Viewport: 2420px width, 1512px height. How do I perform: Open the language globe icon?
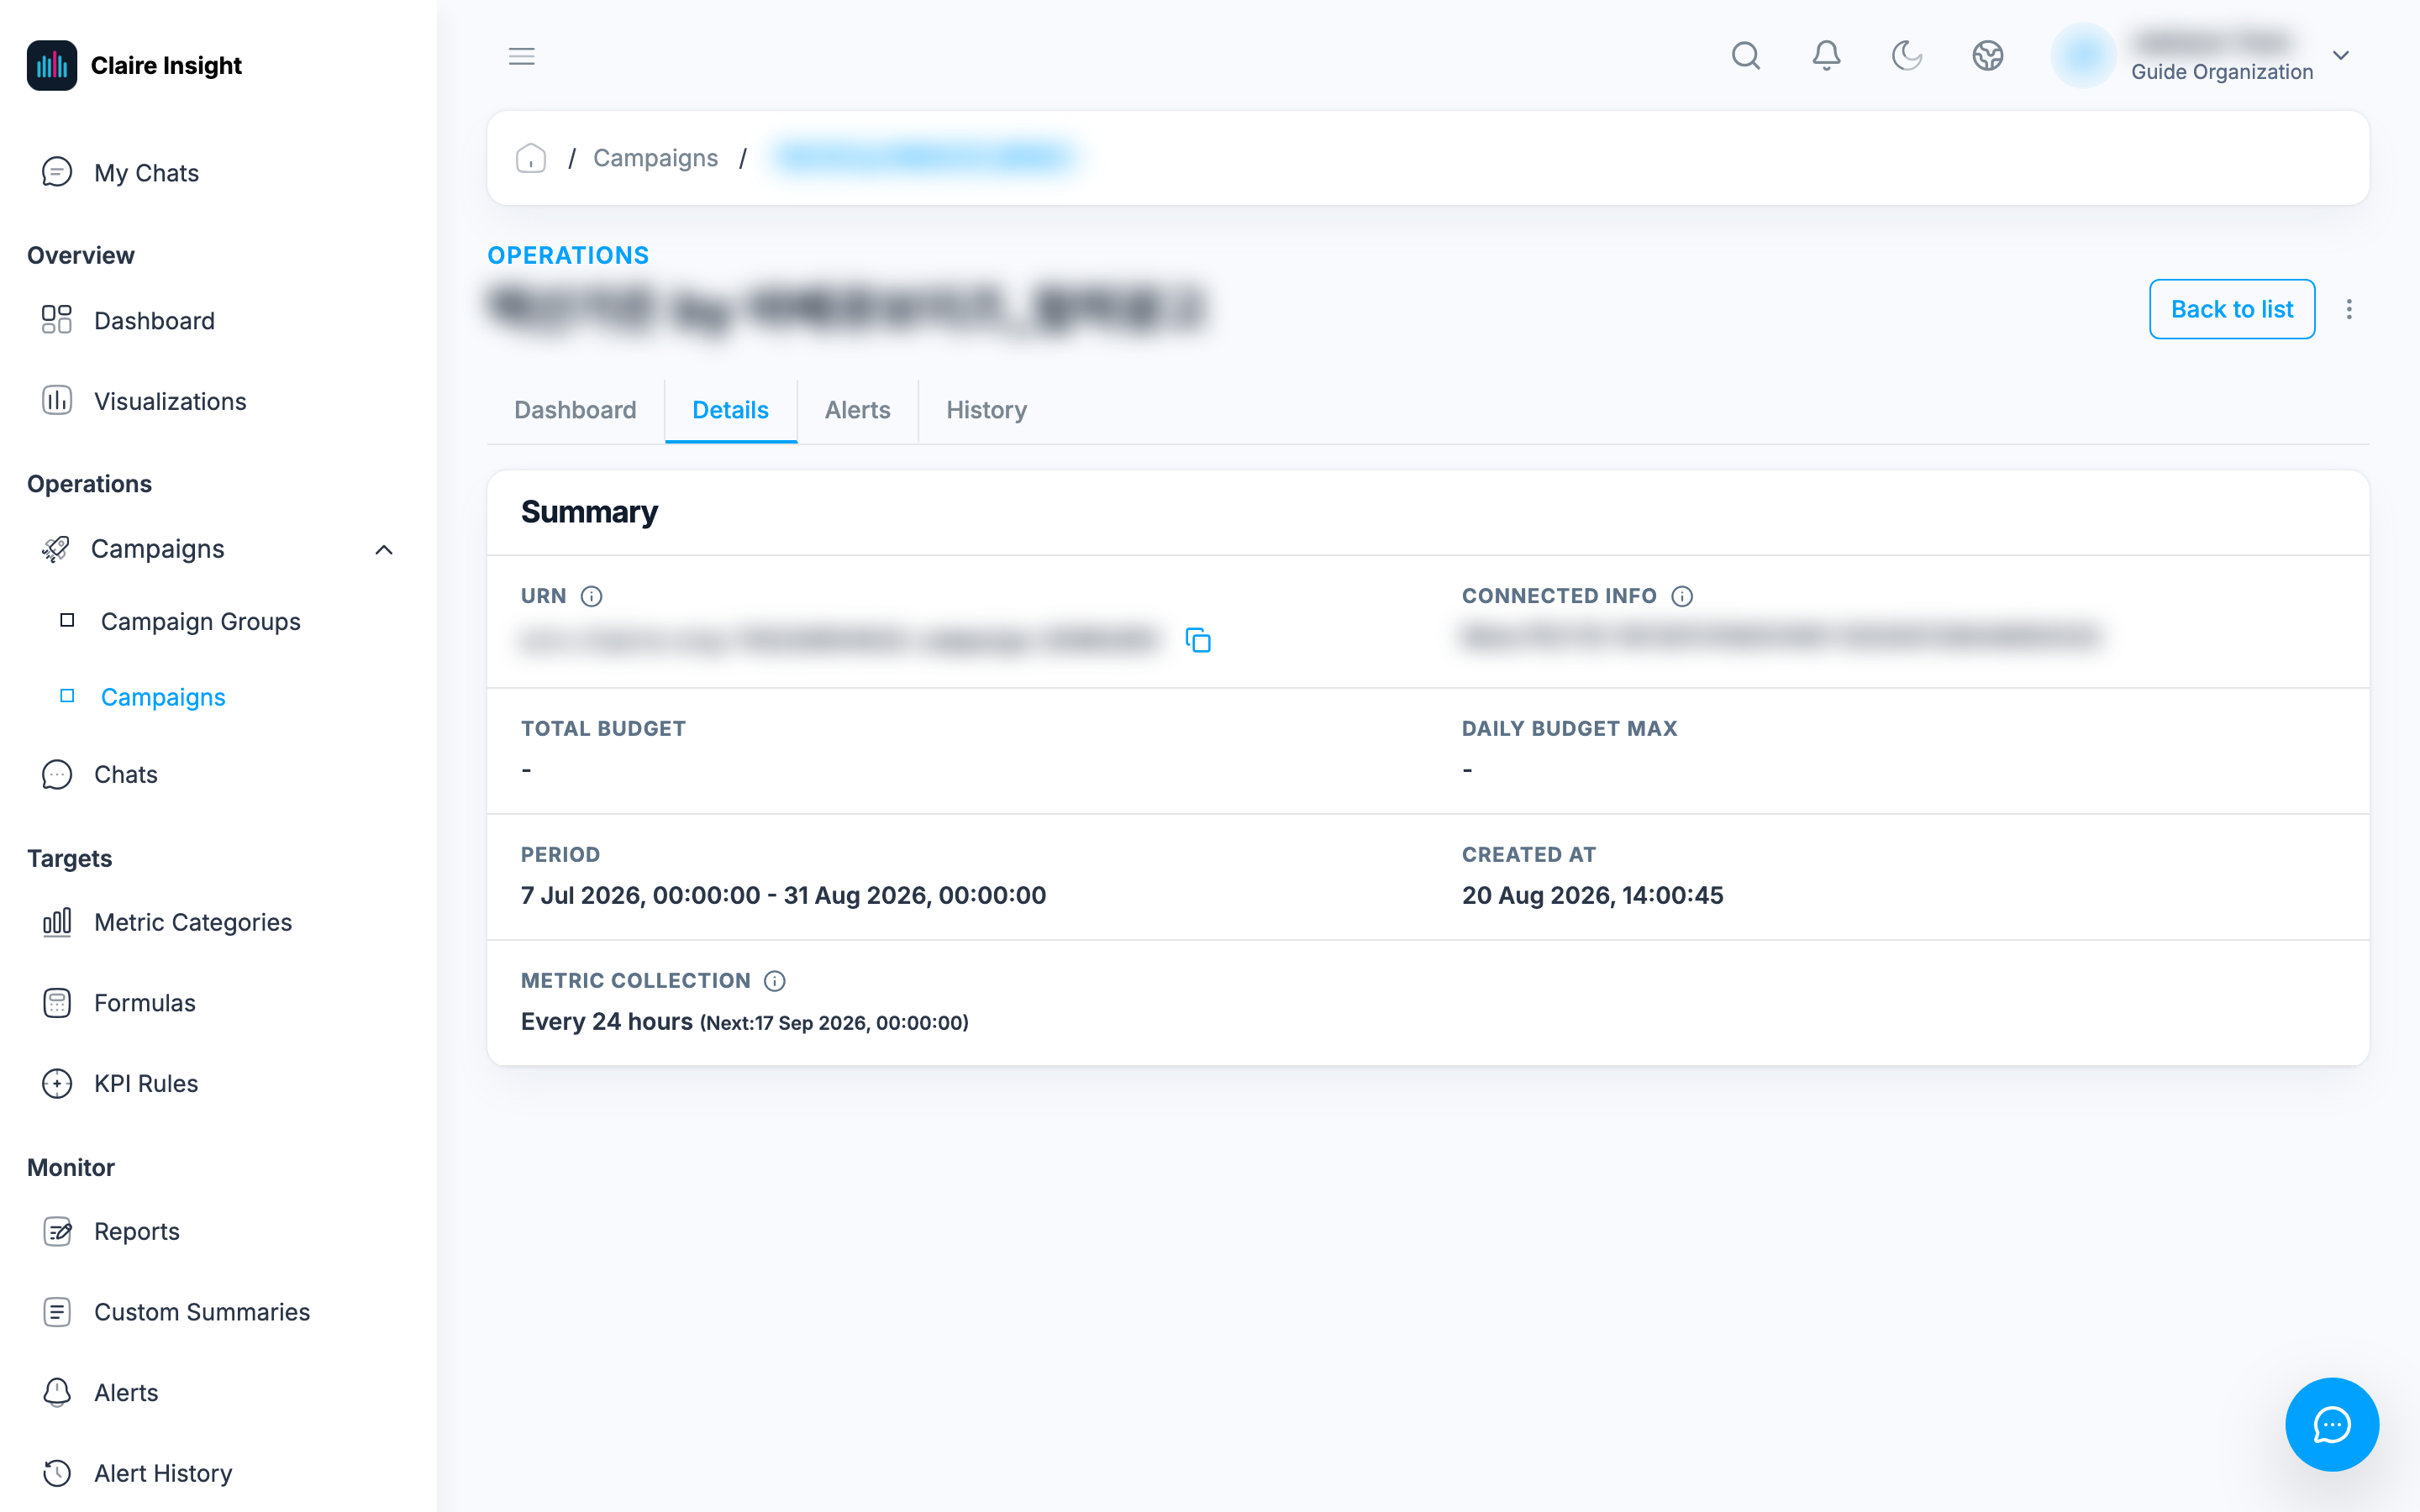coord(1987,56)
